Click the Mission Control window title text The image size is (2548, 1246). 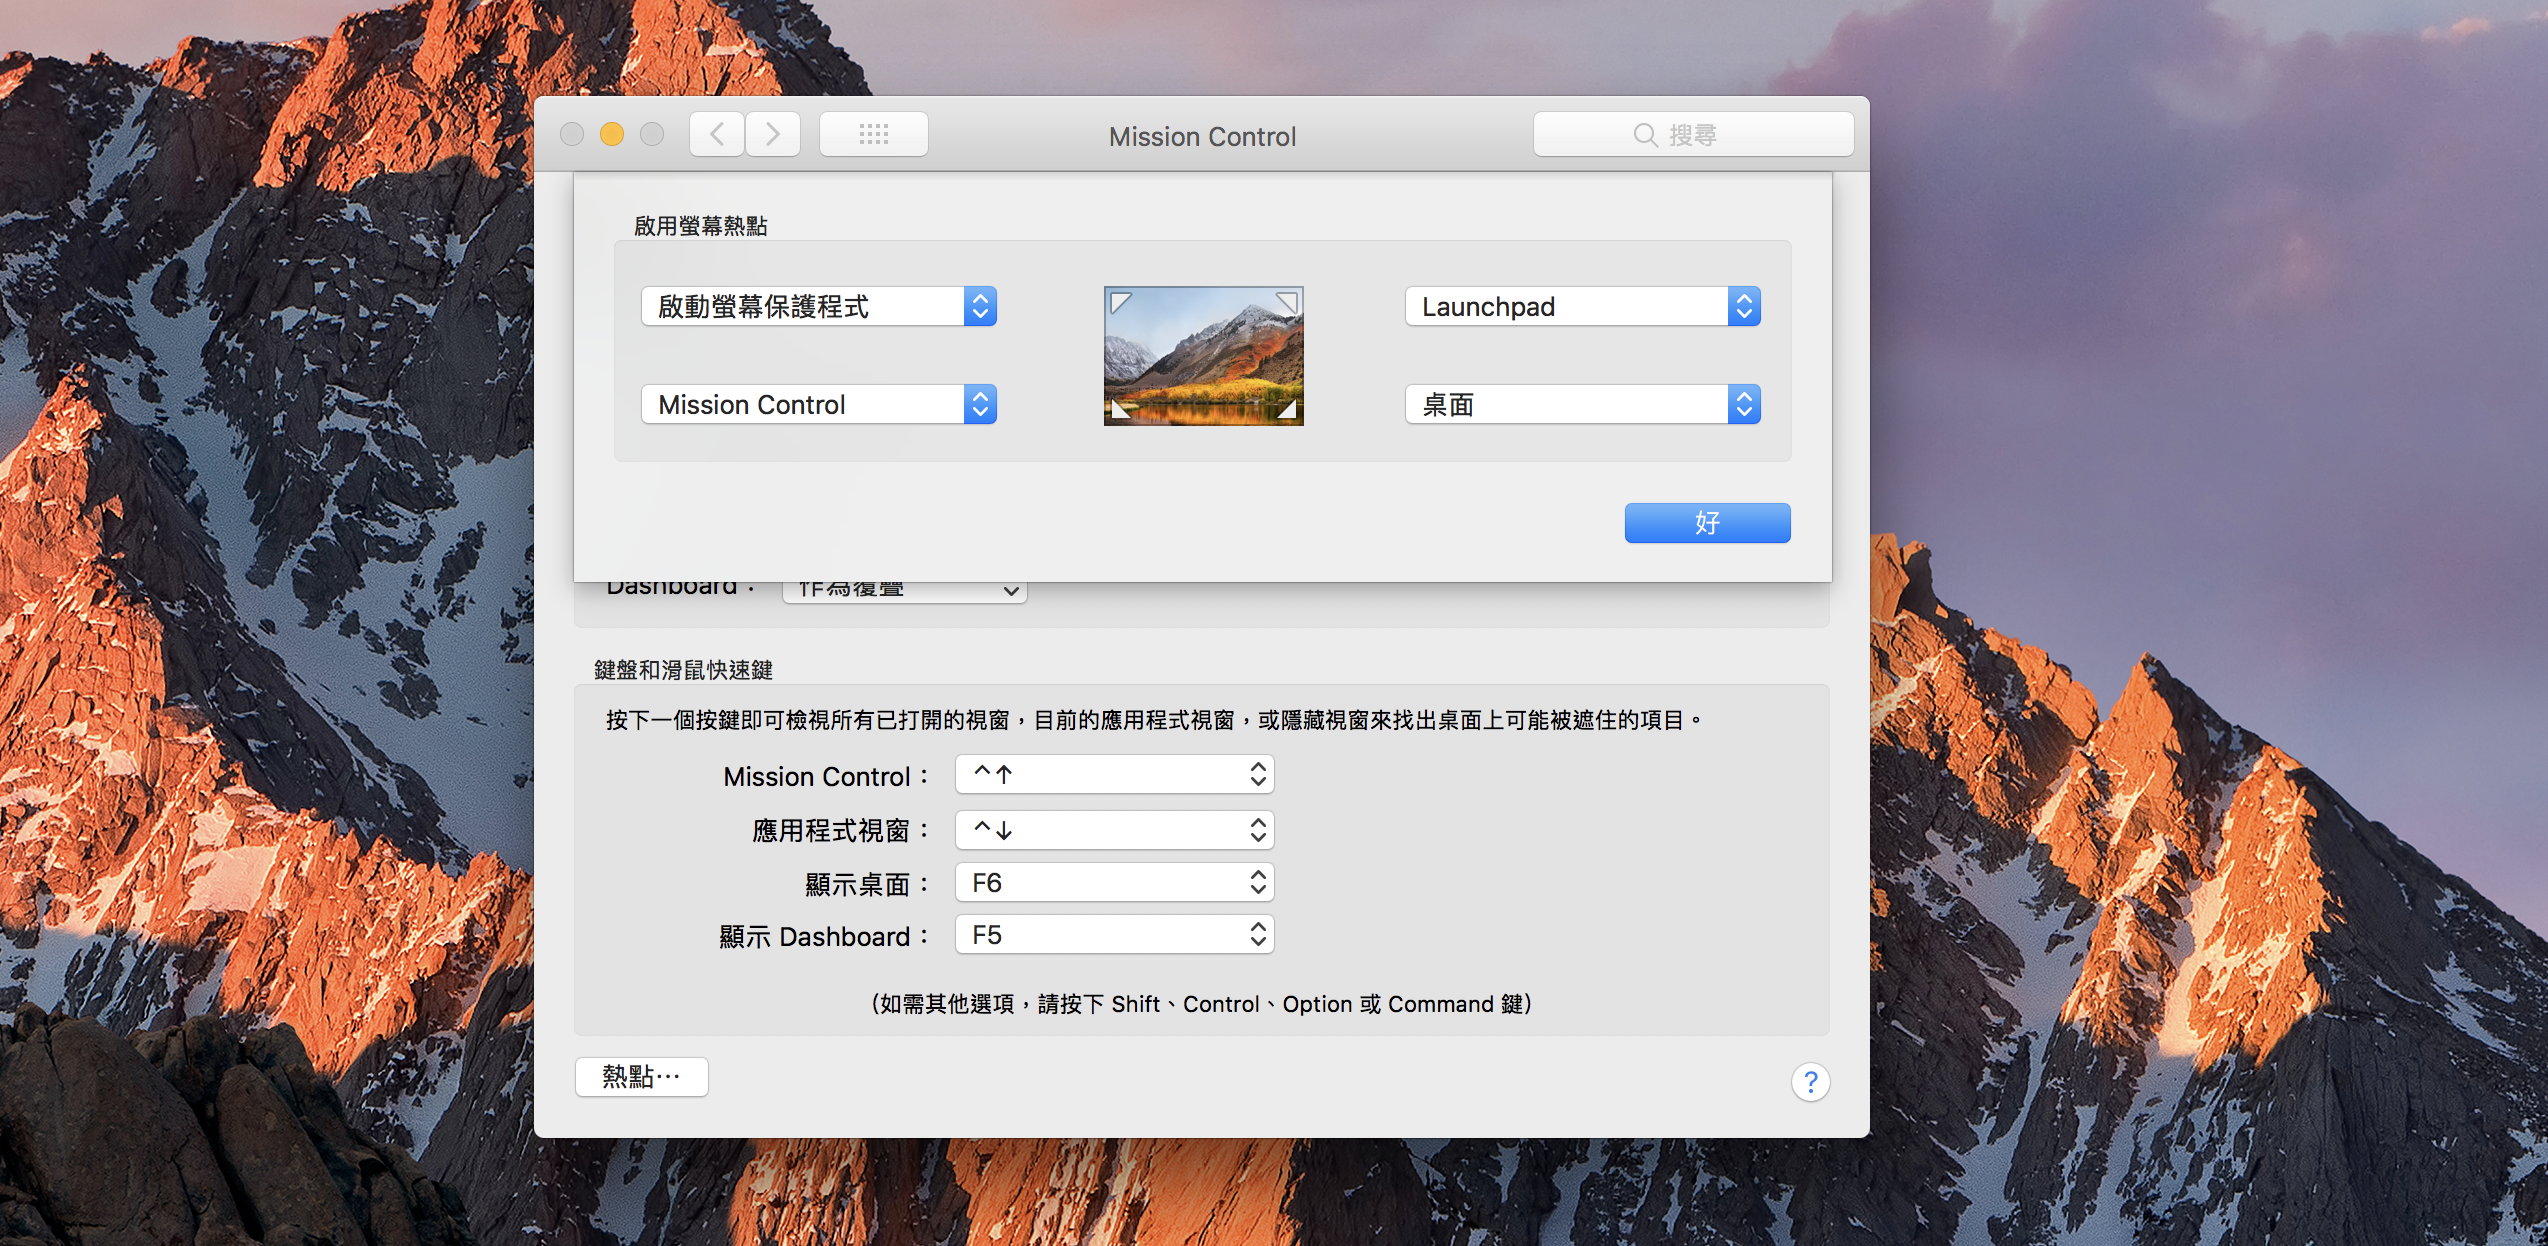(x=1202, y=136)
